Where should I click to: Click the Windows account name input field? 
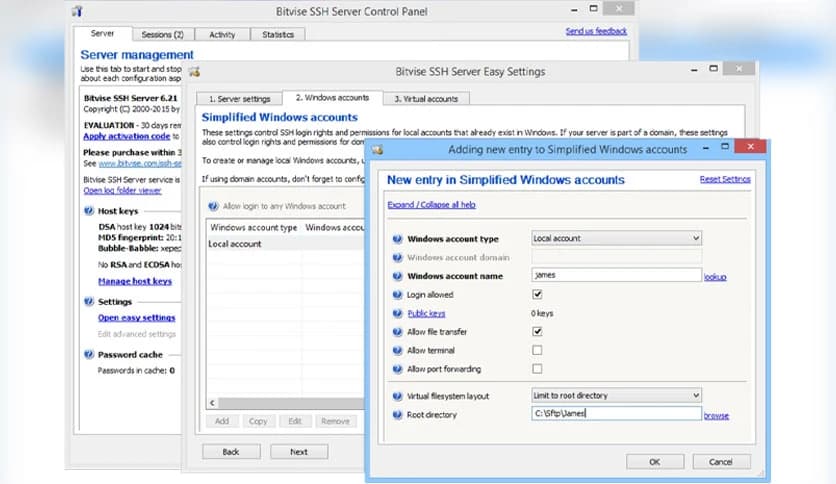click(616, 275)
